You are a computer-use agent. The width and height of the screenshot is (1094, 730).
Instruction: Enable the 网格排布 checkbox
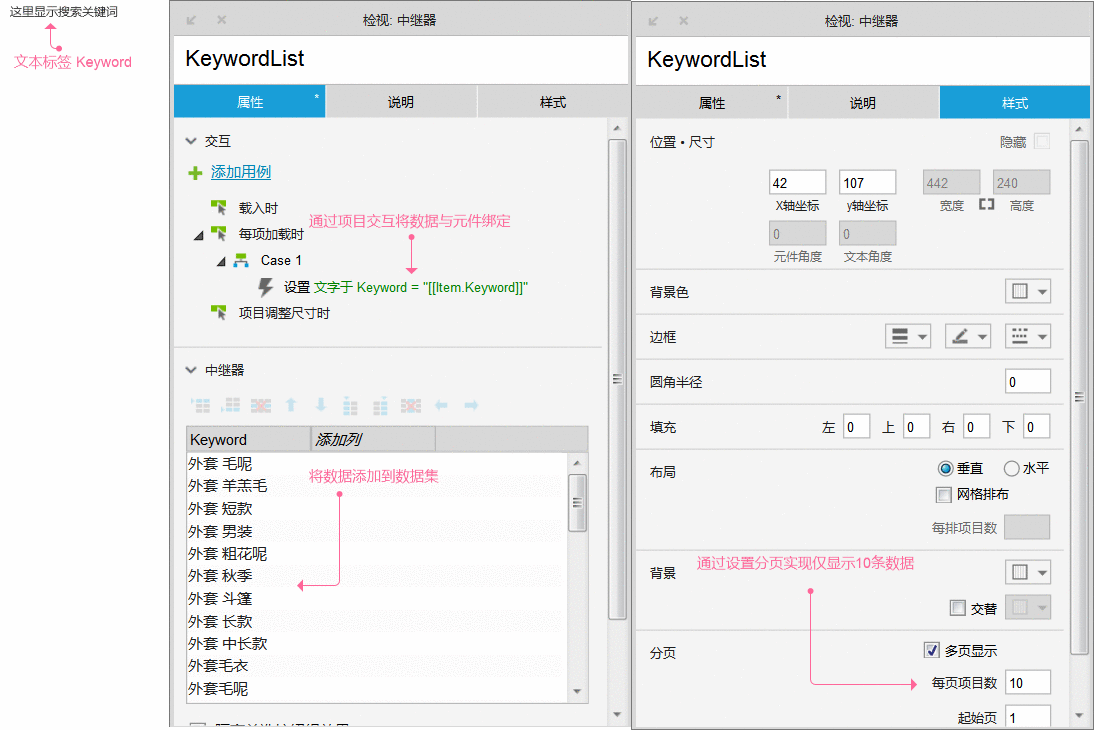point(943,495)
